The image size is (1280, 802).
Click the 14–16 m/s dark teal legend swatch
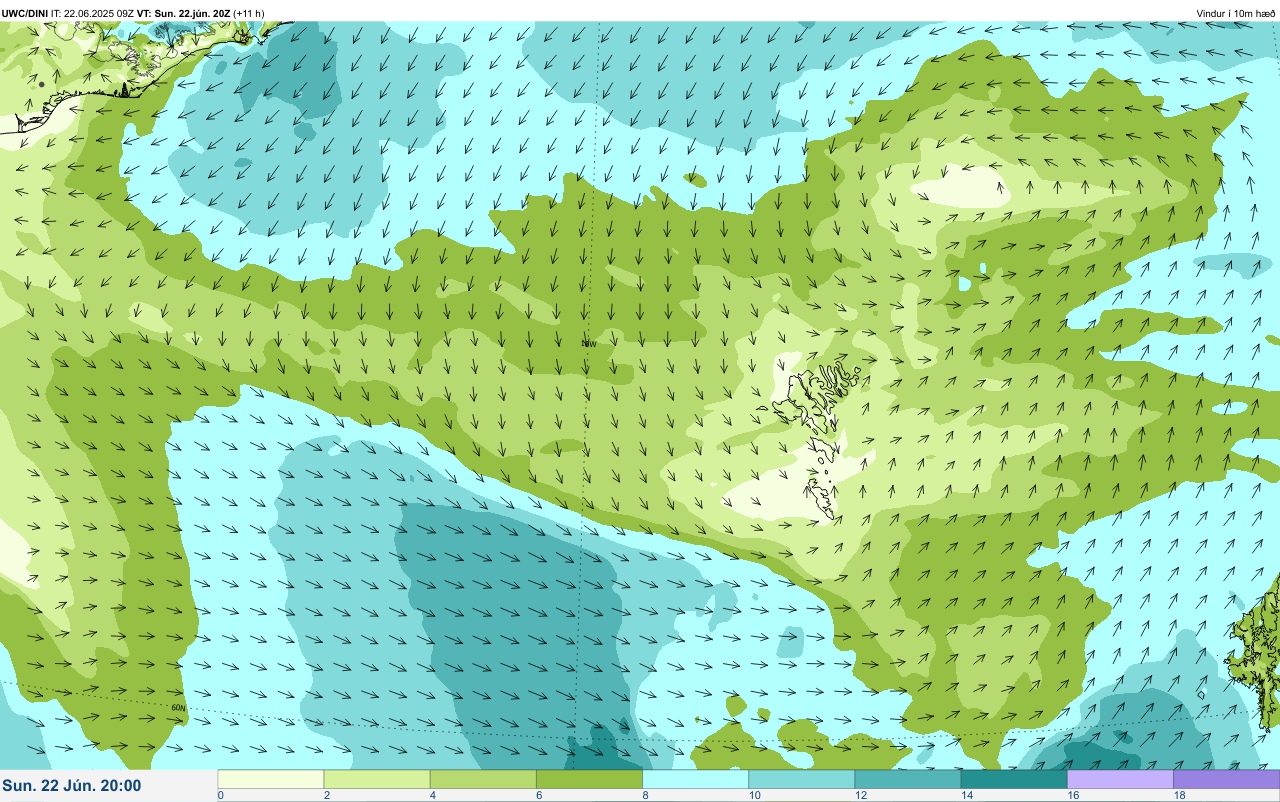pyautogui.click(x=1014, y=779)
